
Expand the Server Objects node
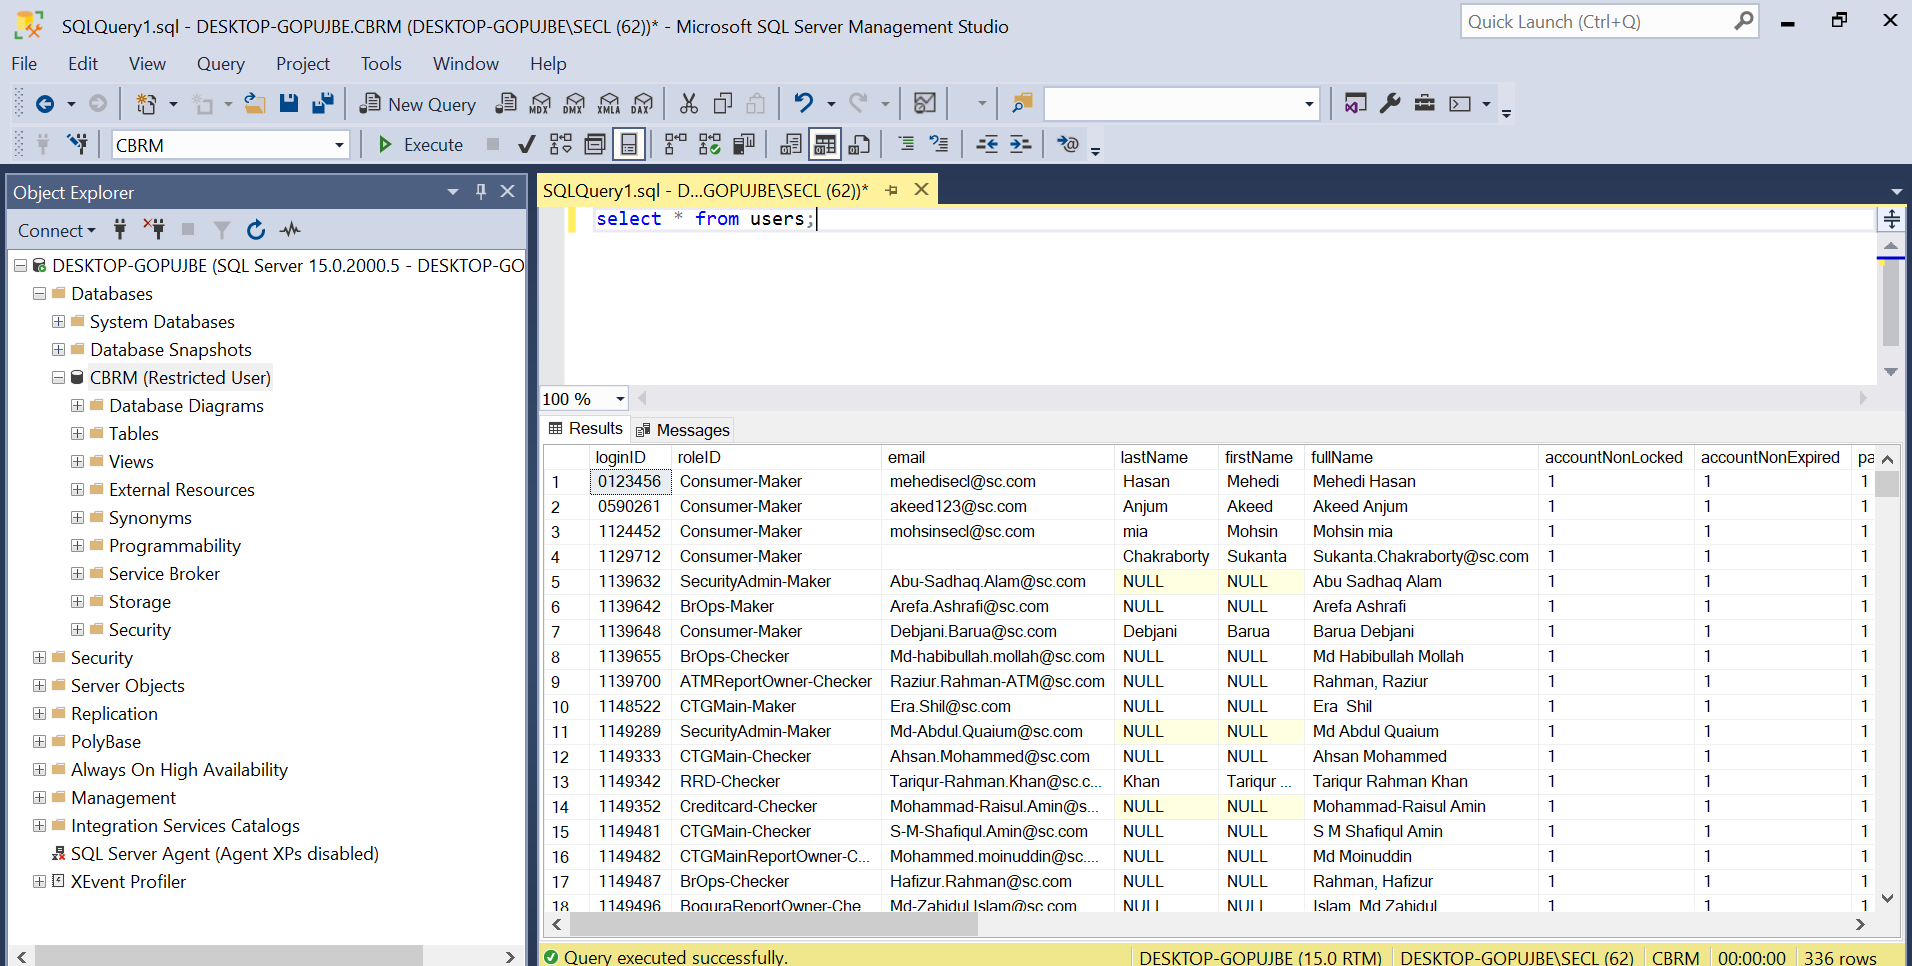[x=39, y=685]
